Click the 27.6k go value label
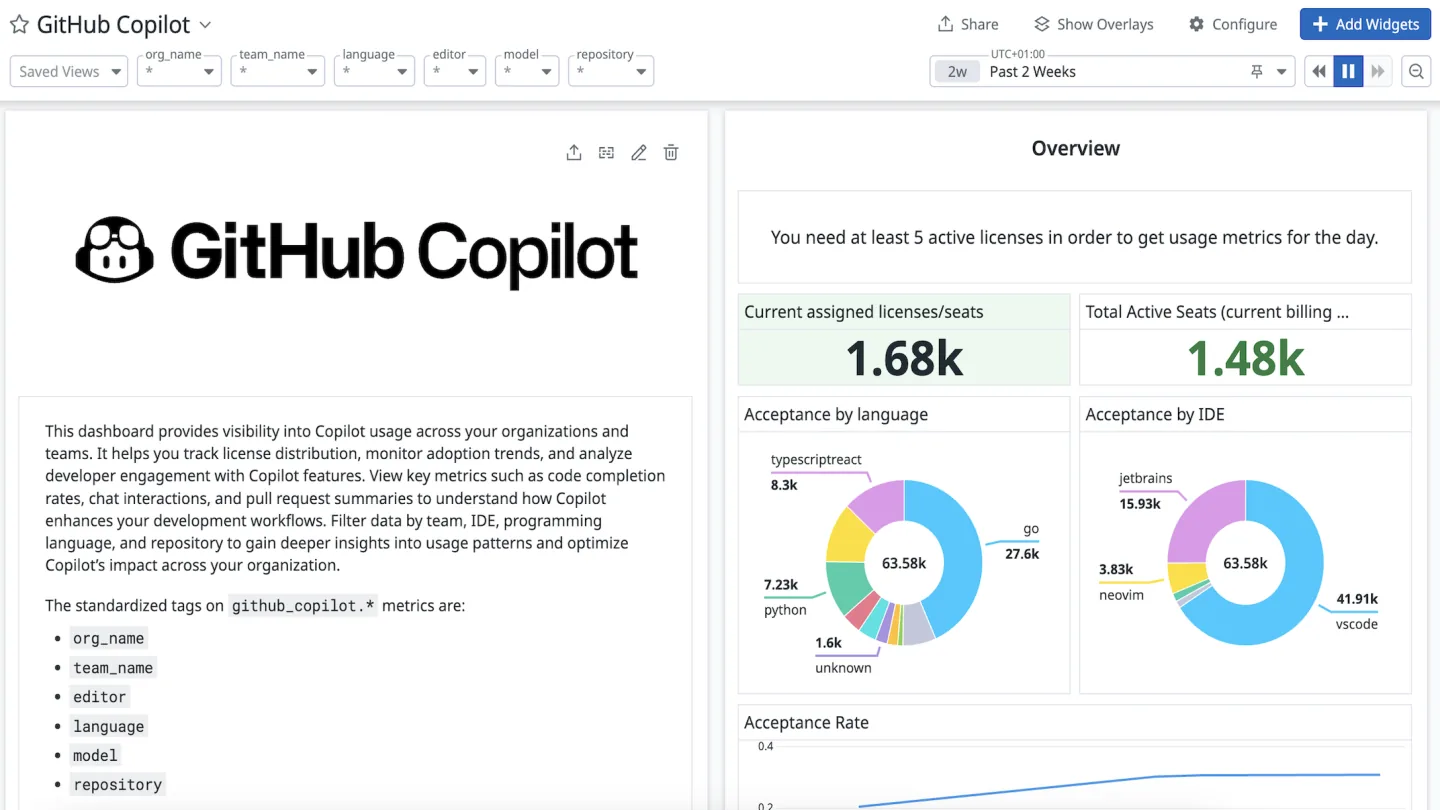Screen dimensions: 1440x810 (x=1022, y=553)
